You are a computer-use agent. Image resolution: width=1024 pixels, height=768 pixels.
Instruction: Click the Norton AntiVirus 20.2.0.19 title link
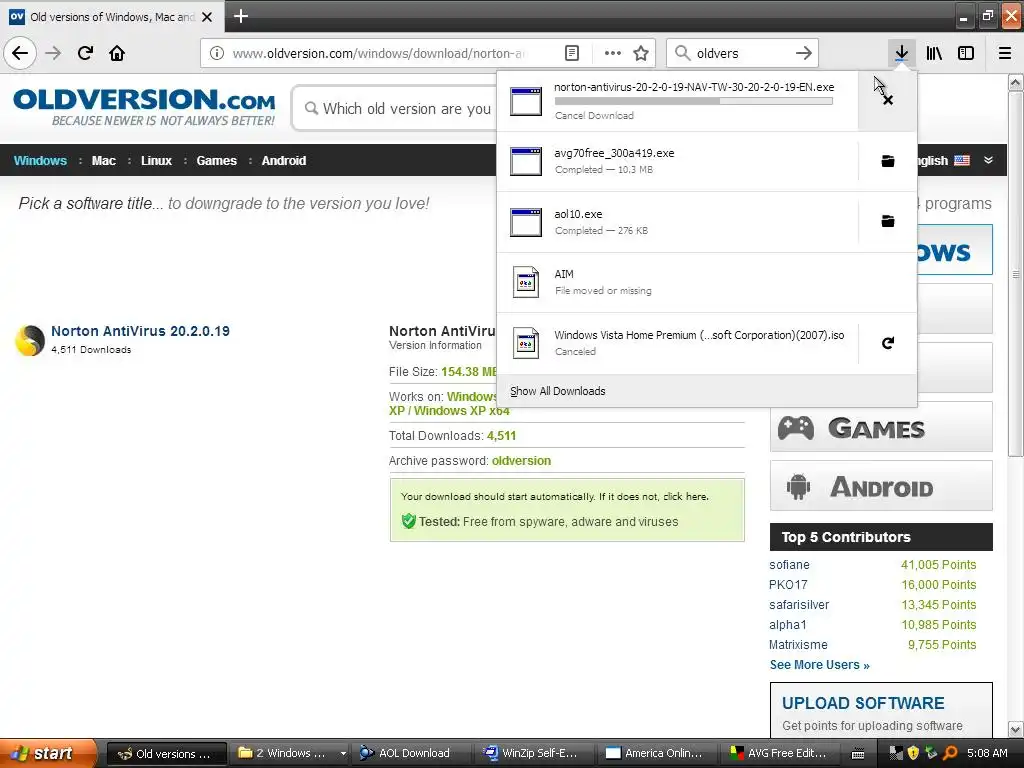(140, 331)
